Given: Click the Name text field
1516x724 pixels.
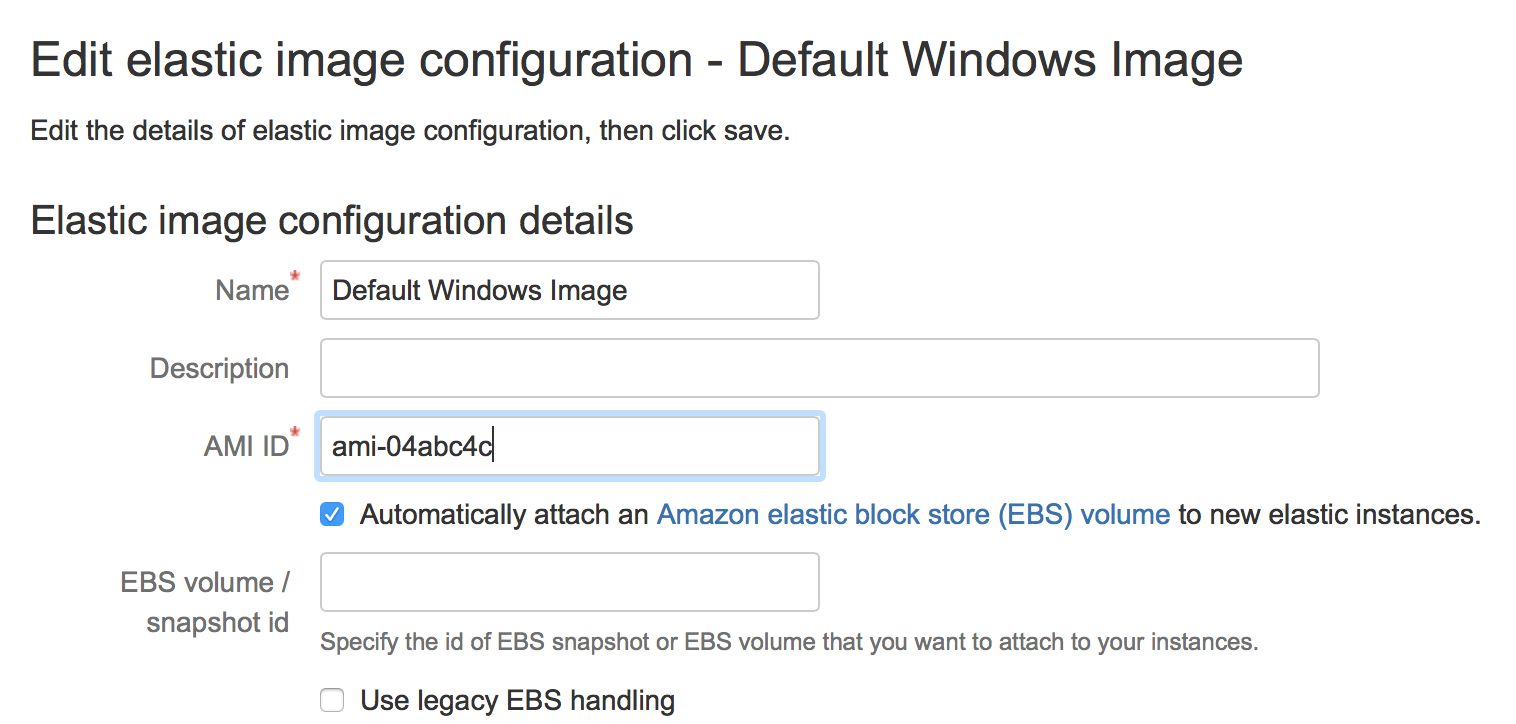Looking at the screenshot, I should pyautogui.click(x=569, y=290).
